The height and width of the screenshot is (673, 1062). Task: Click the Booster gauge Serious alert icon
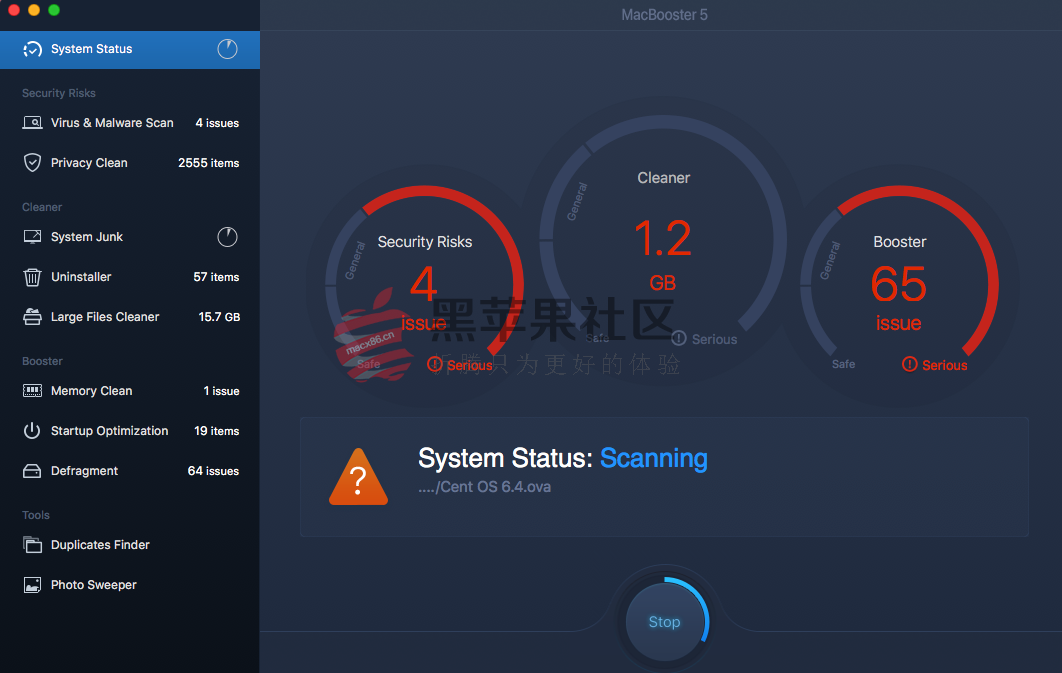coord(910,364)
